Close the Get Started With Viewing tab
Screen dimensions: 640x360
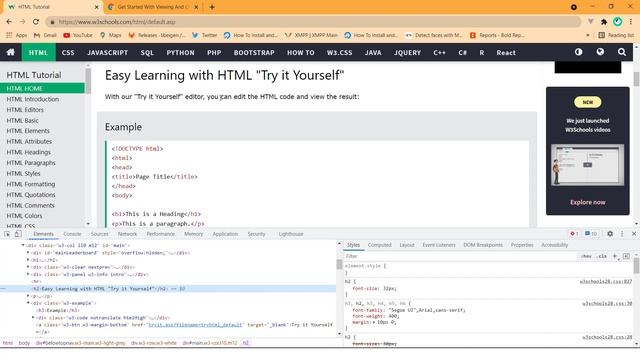[x=196, y=7]
